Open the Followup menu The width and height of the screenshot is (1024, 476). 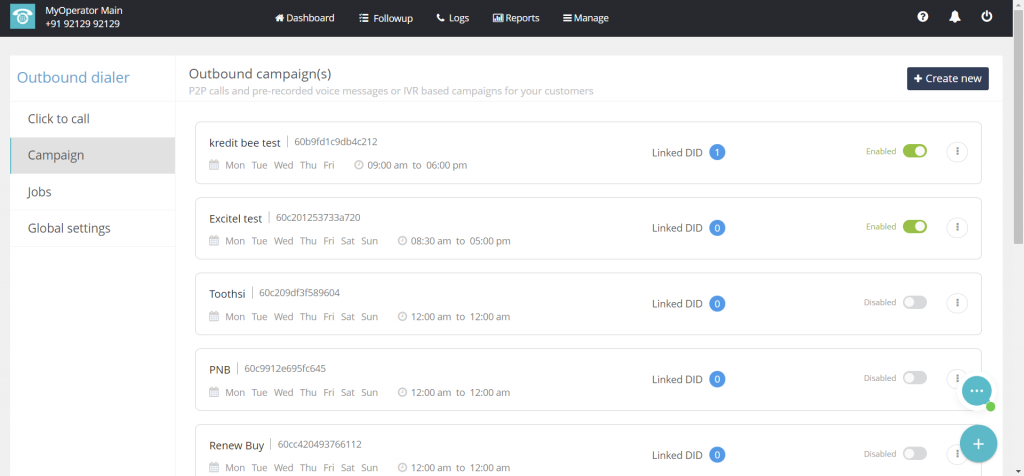pyautogui.click(x=386, y=18)
